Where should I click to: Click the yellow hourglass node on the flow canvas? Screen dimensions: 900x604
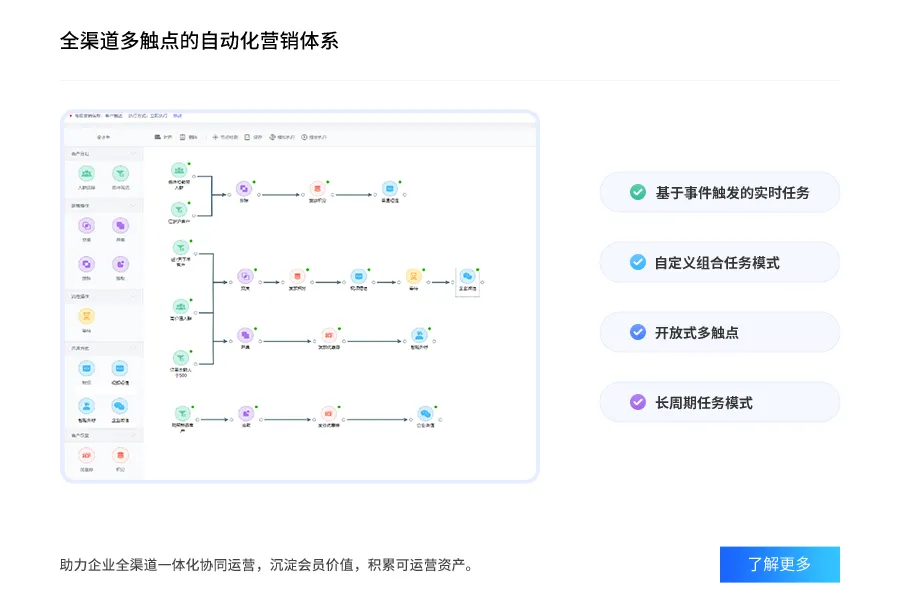point(413,276)
